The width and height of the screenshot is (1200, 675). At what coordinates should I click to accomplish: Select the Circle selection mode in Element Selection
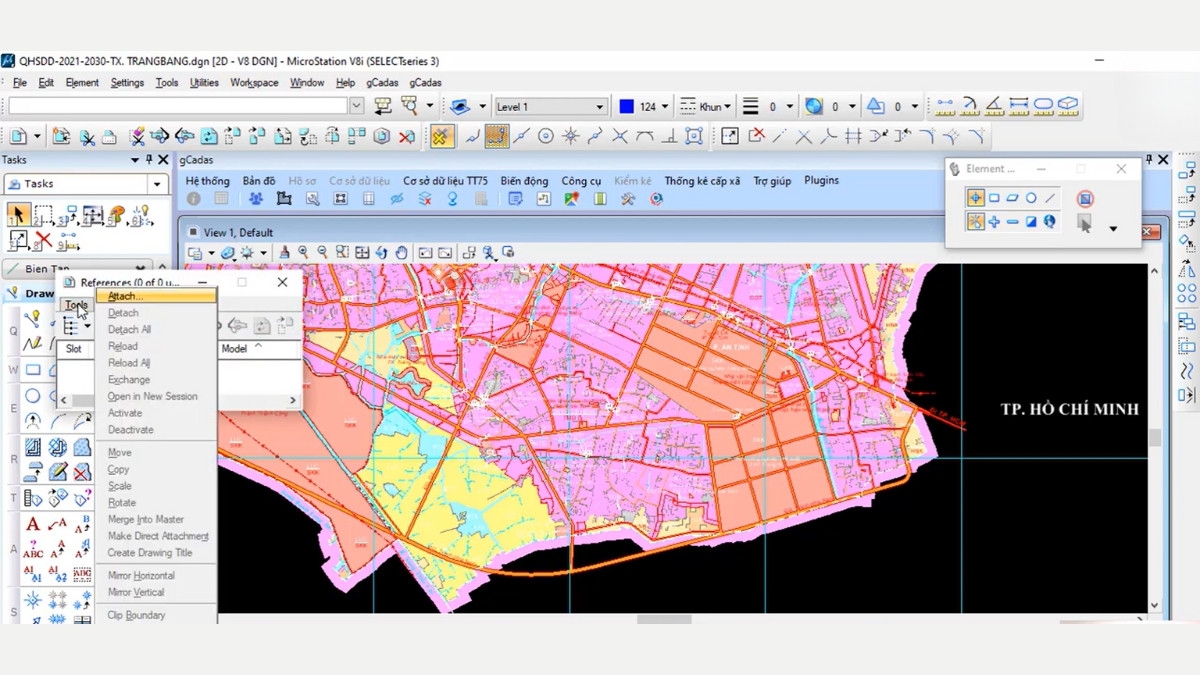pos(1031,198)
